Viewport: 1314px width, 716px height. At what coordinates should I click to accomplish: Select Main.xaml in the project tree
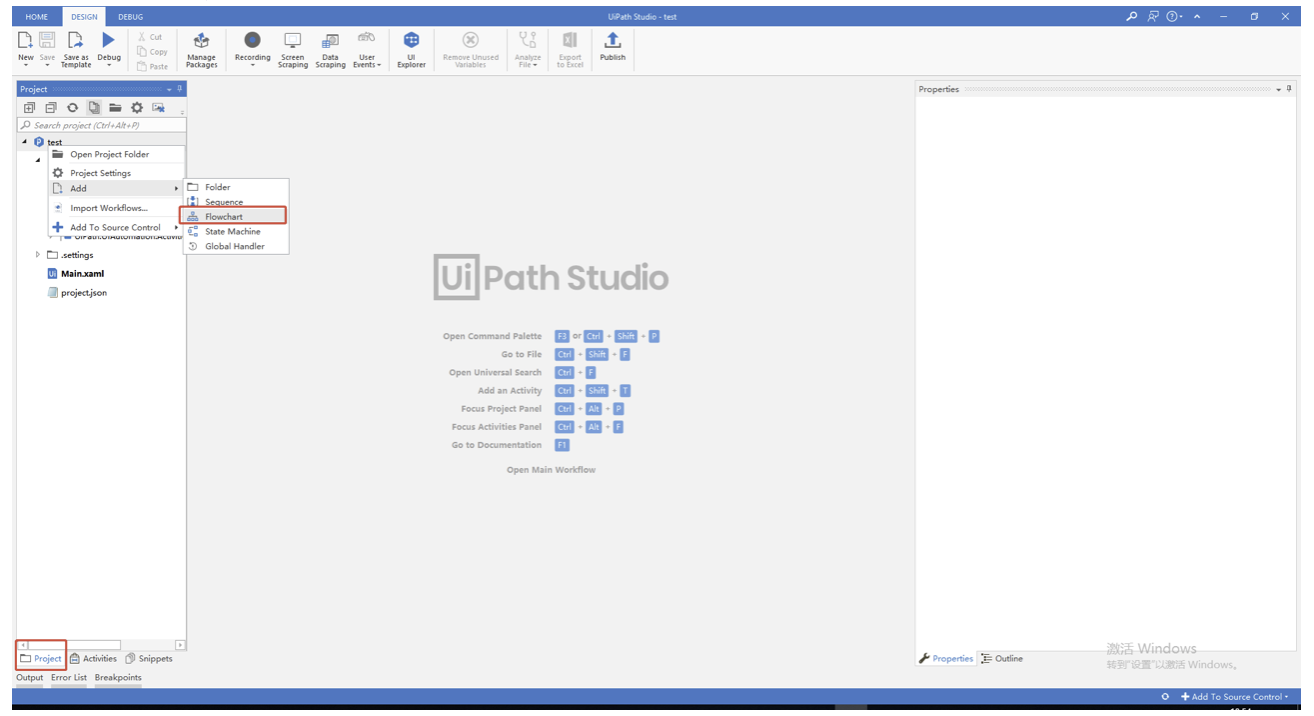(76, 273)
